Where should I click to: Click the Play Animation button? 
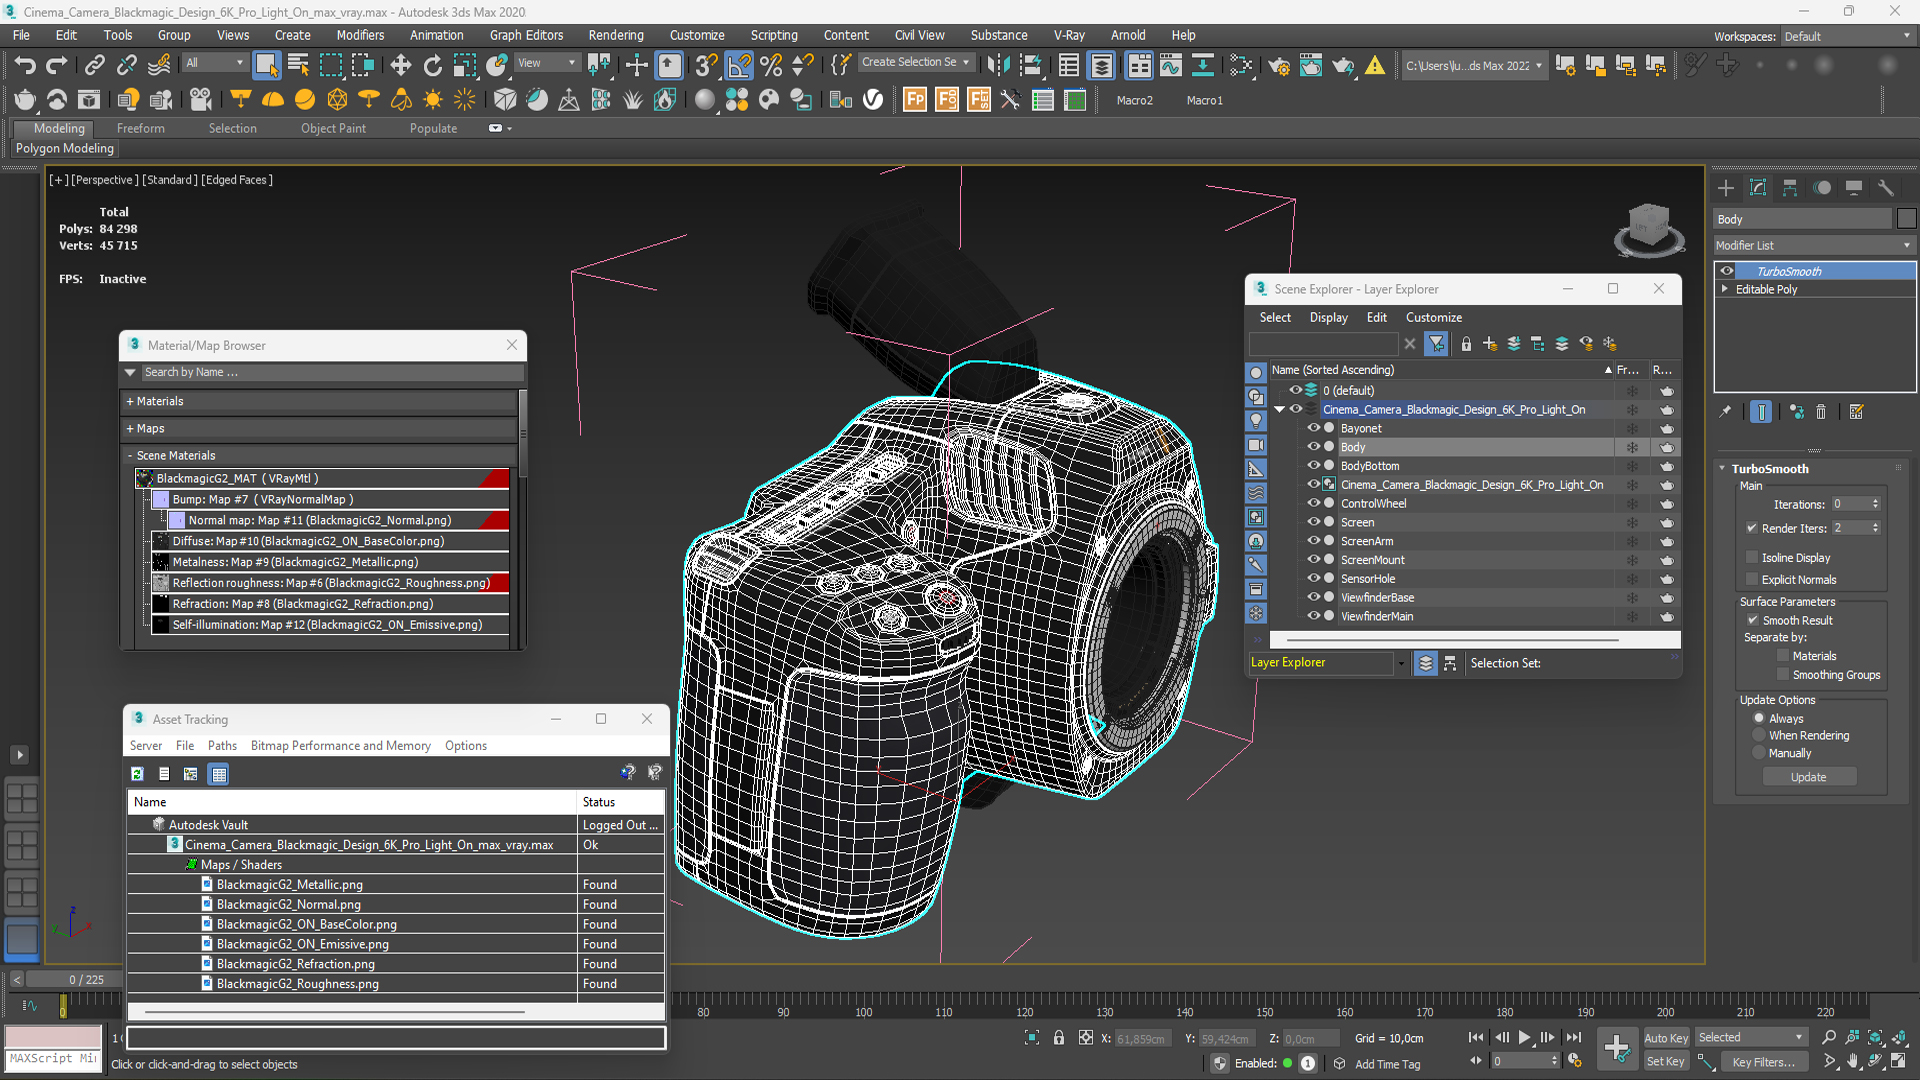point(1524,1038)
